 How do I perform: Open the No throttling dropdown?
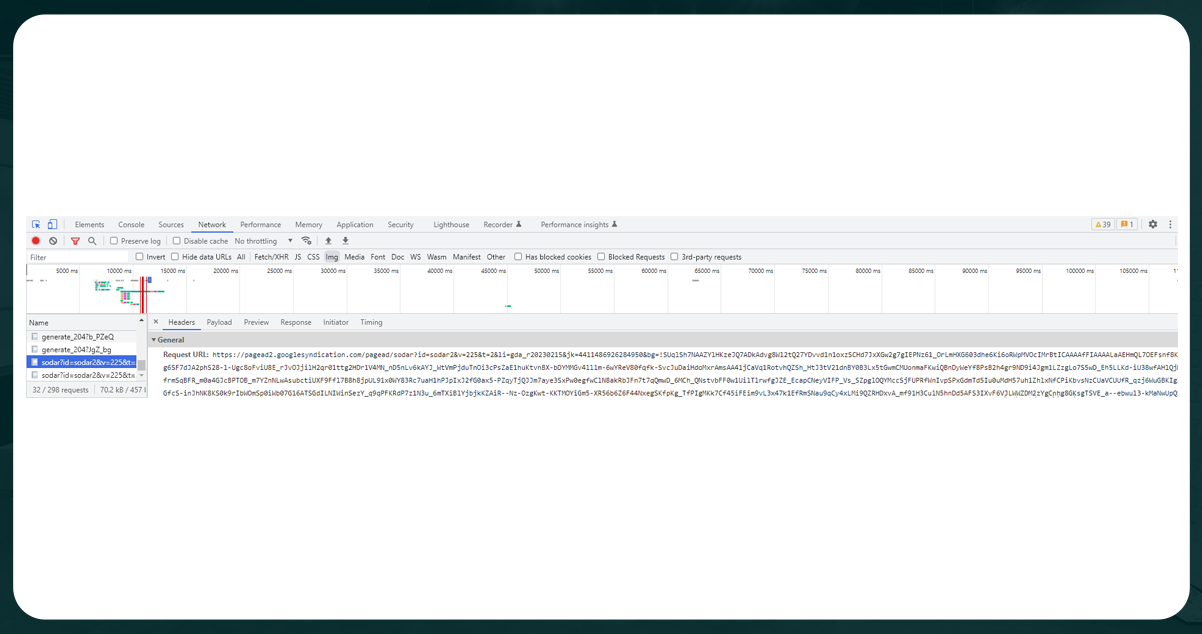click(258, 241)
